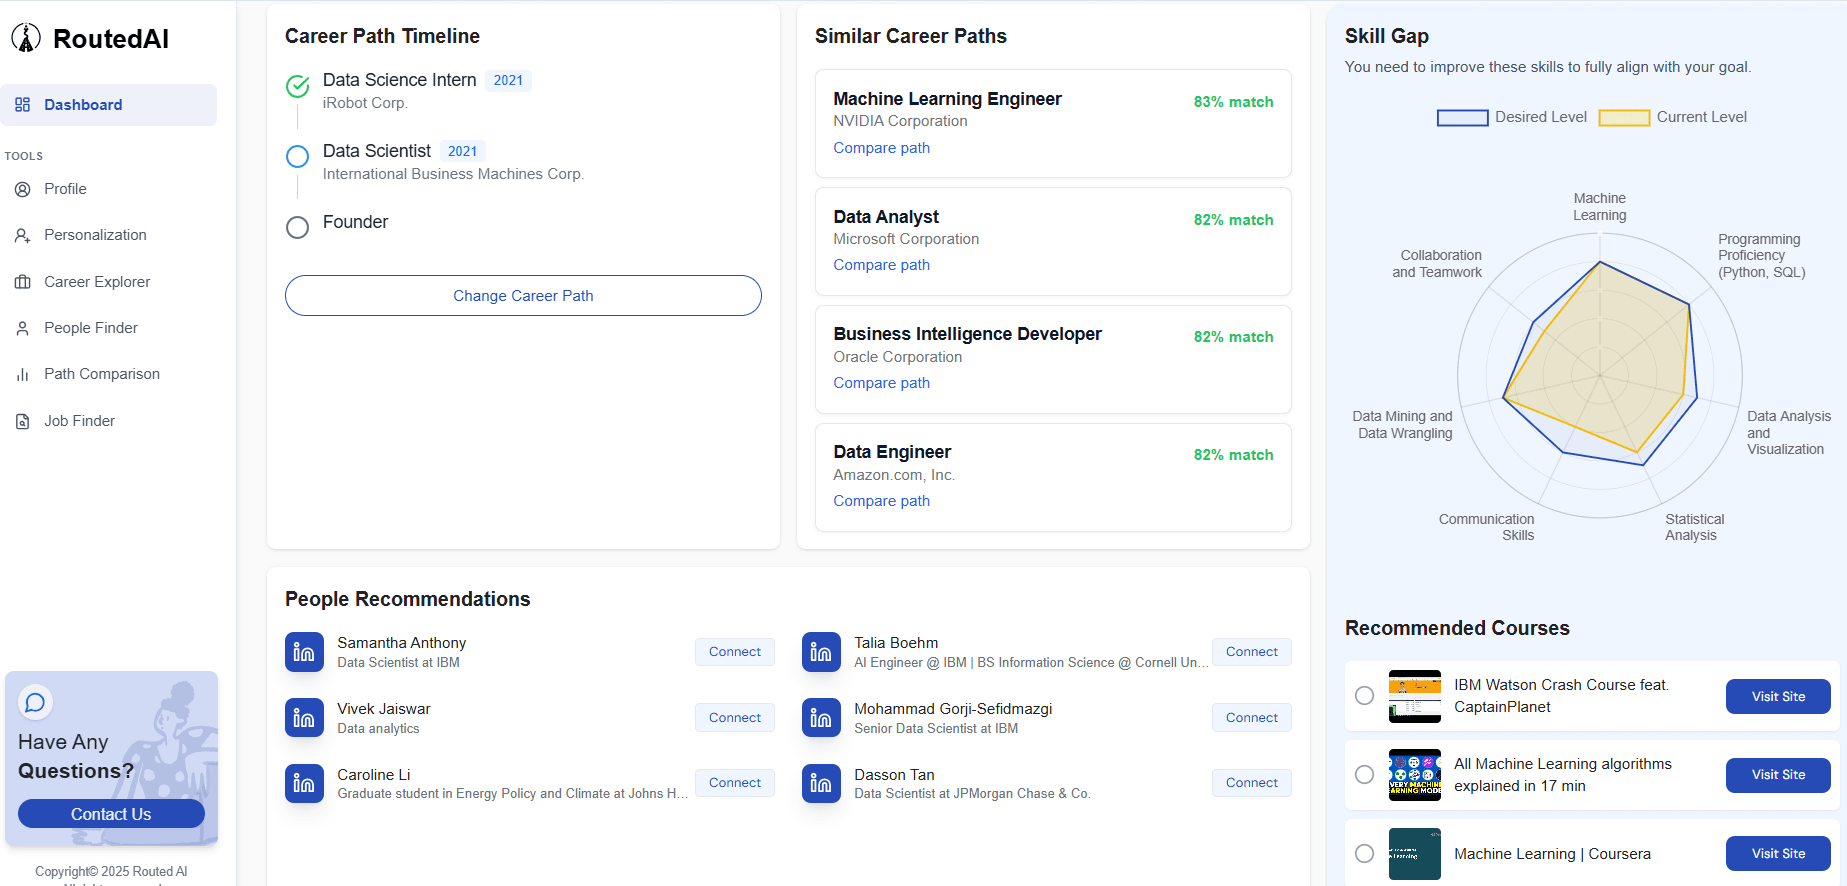The image size is (1847, 886).
Task: Click the People Finder person icon
Action: [23, 328]
